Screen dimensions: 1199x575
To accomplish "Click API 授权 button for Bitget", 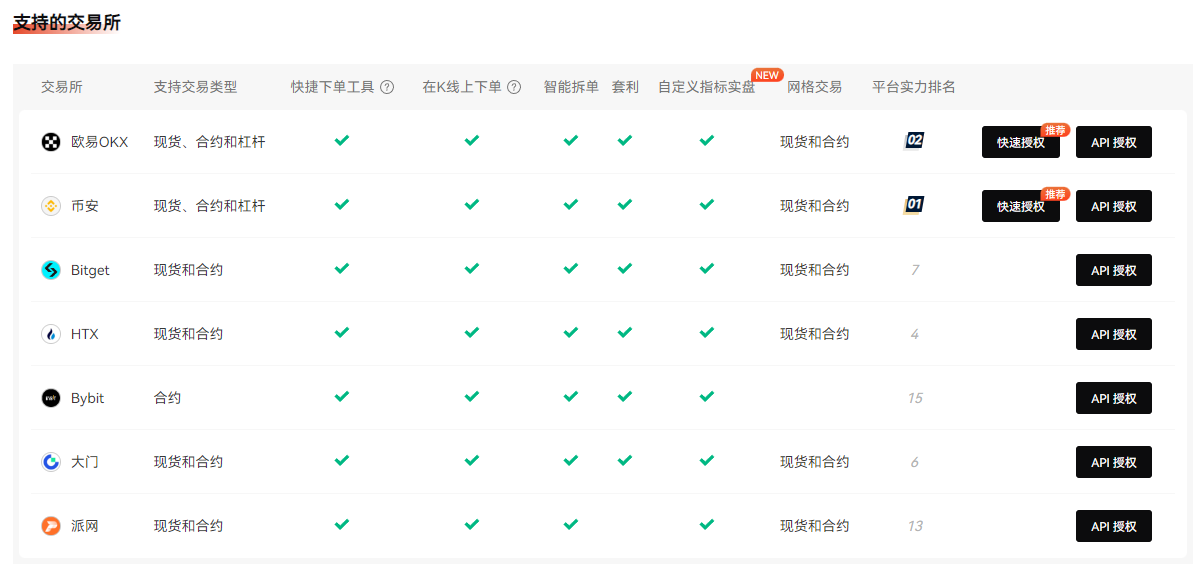I will tap(1113, 270).
